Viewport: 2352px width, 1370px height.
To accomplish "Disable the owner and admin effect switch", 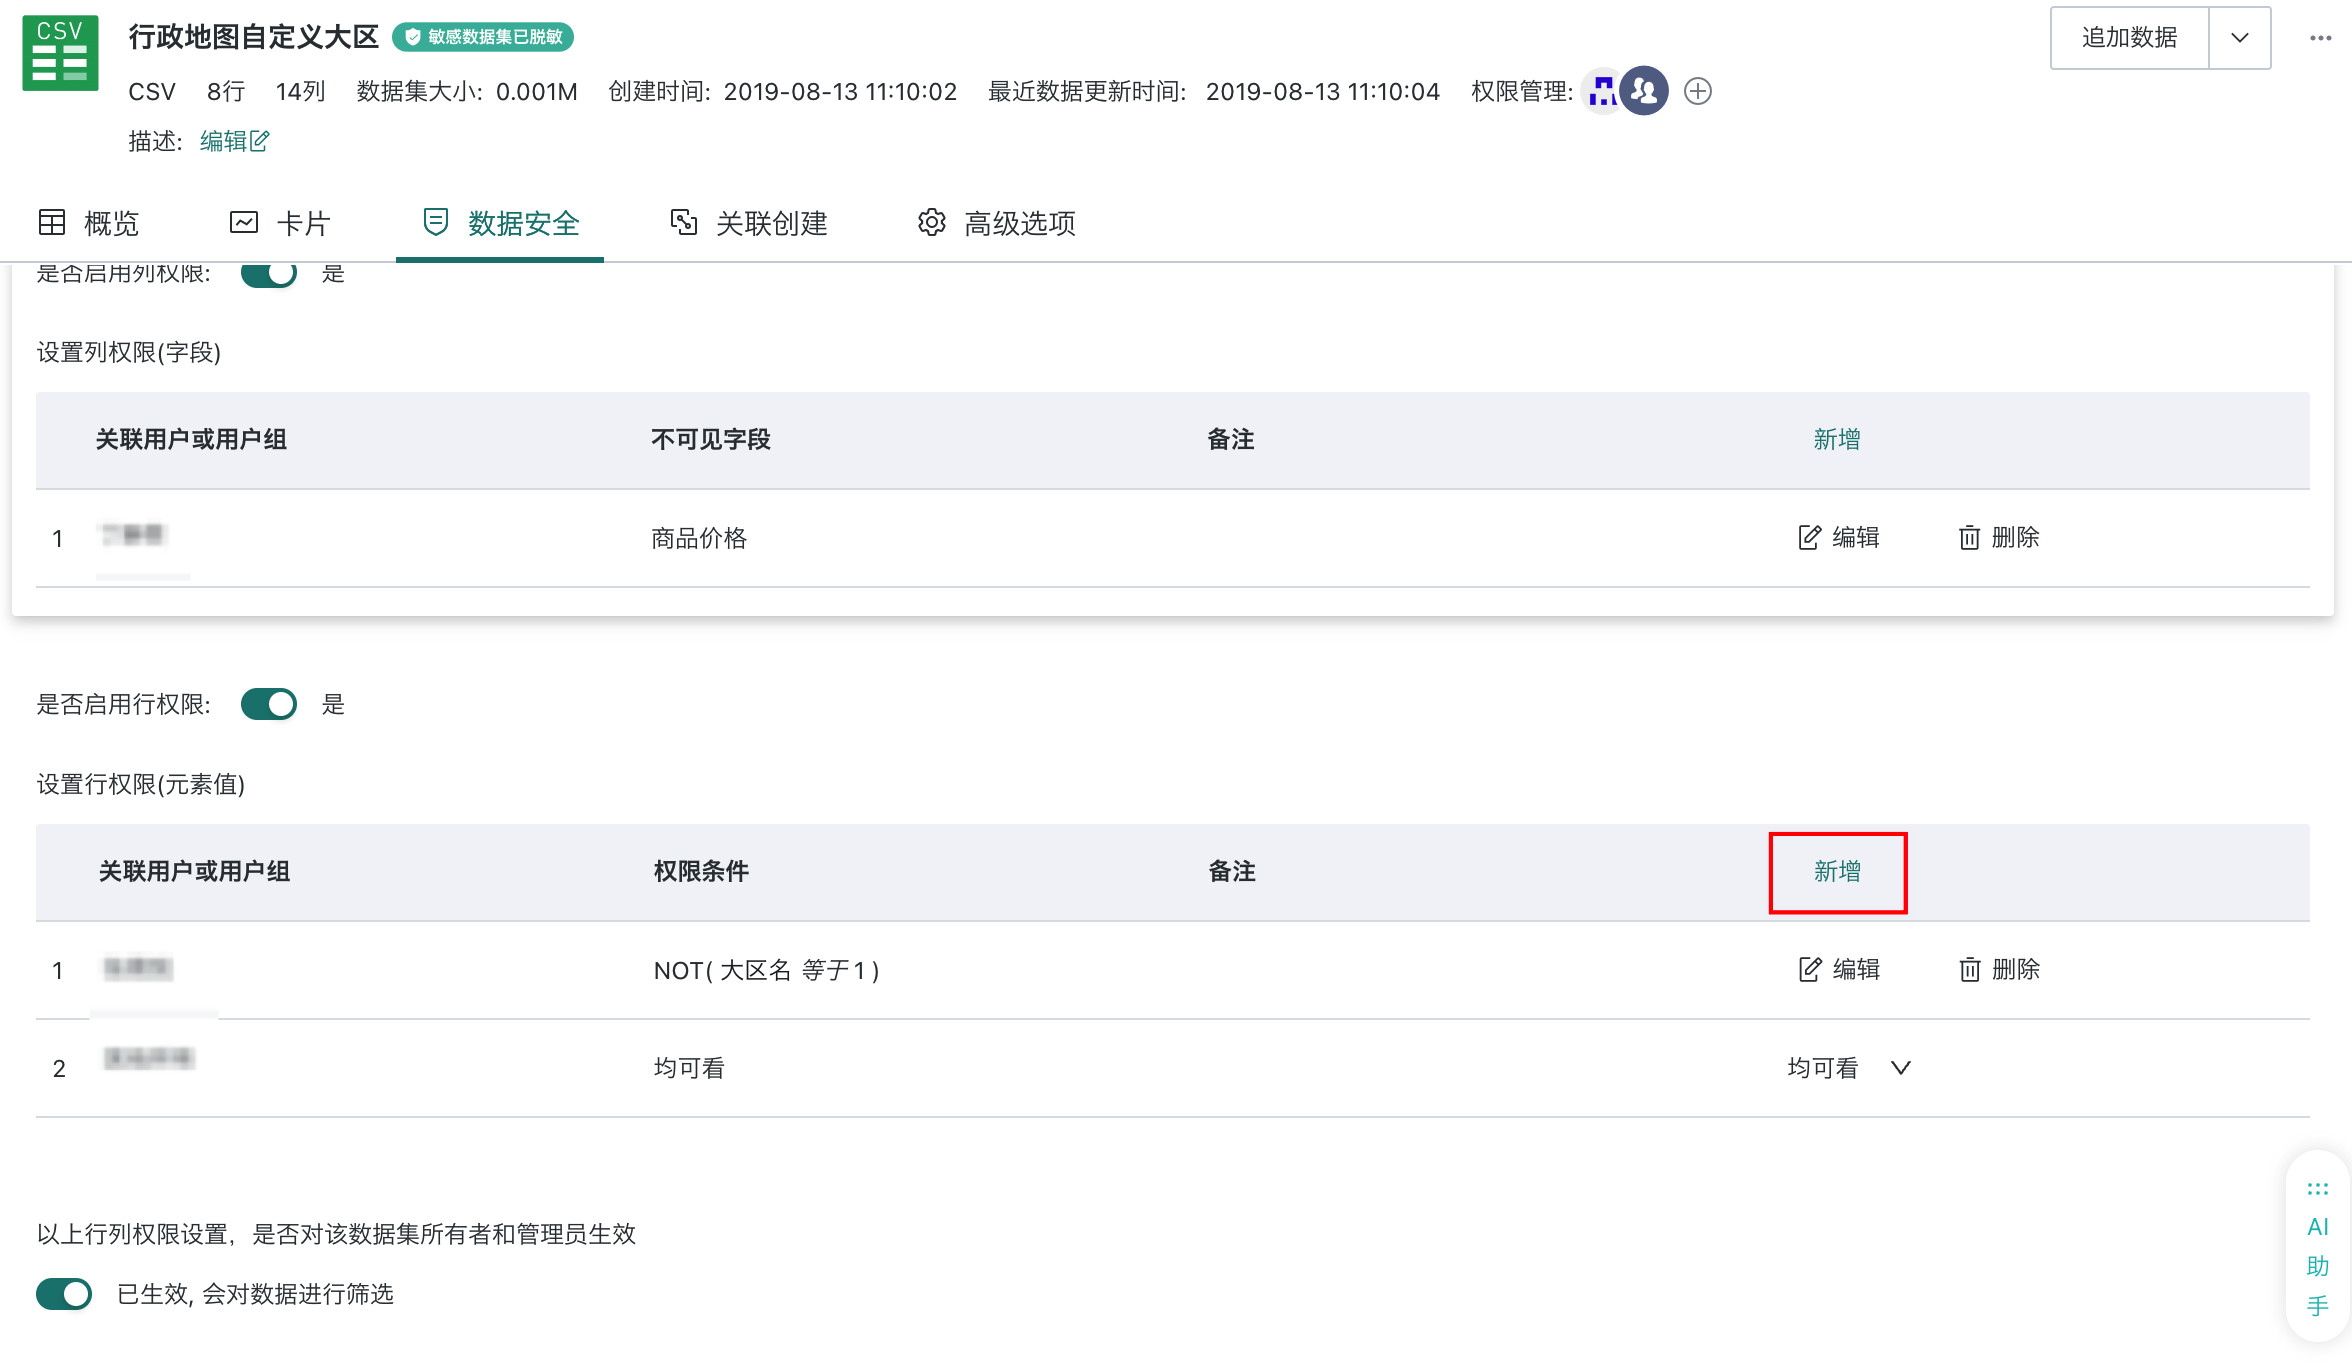I will (64, 1294).
